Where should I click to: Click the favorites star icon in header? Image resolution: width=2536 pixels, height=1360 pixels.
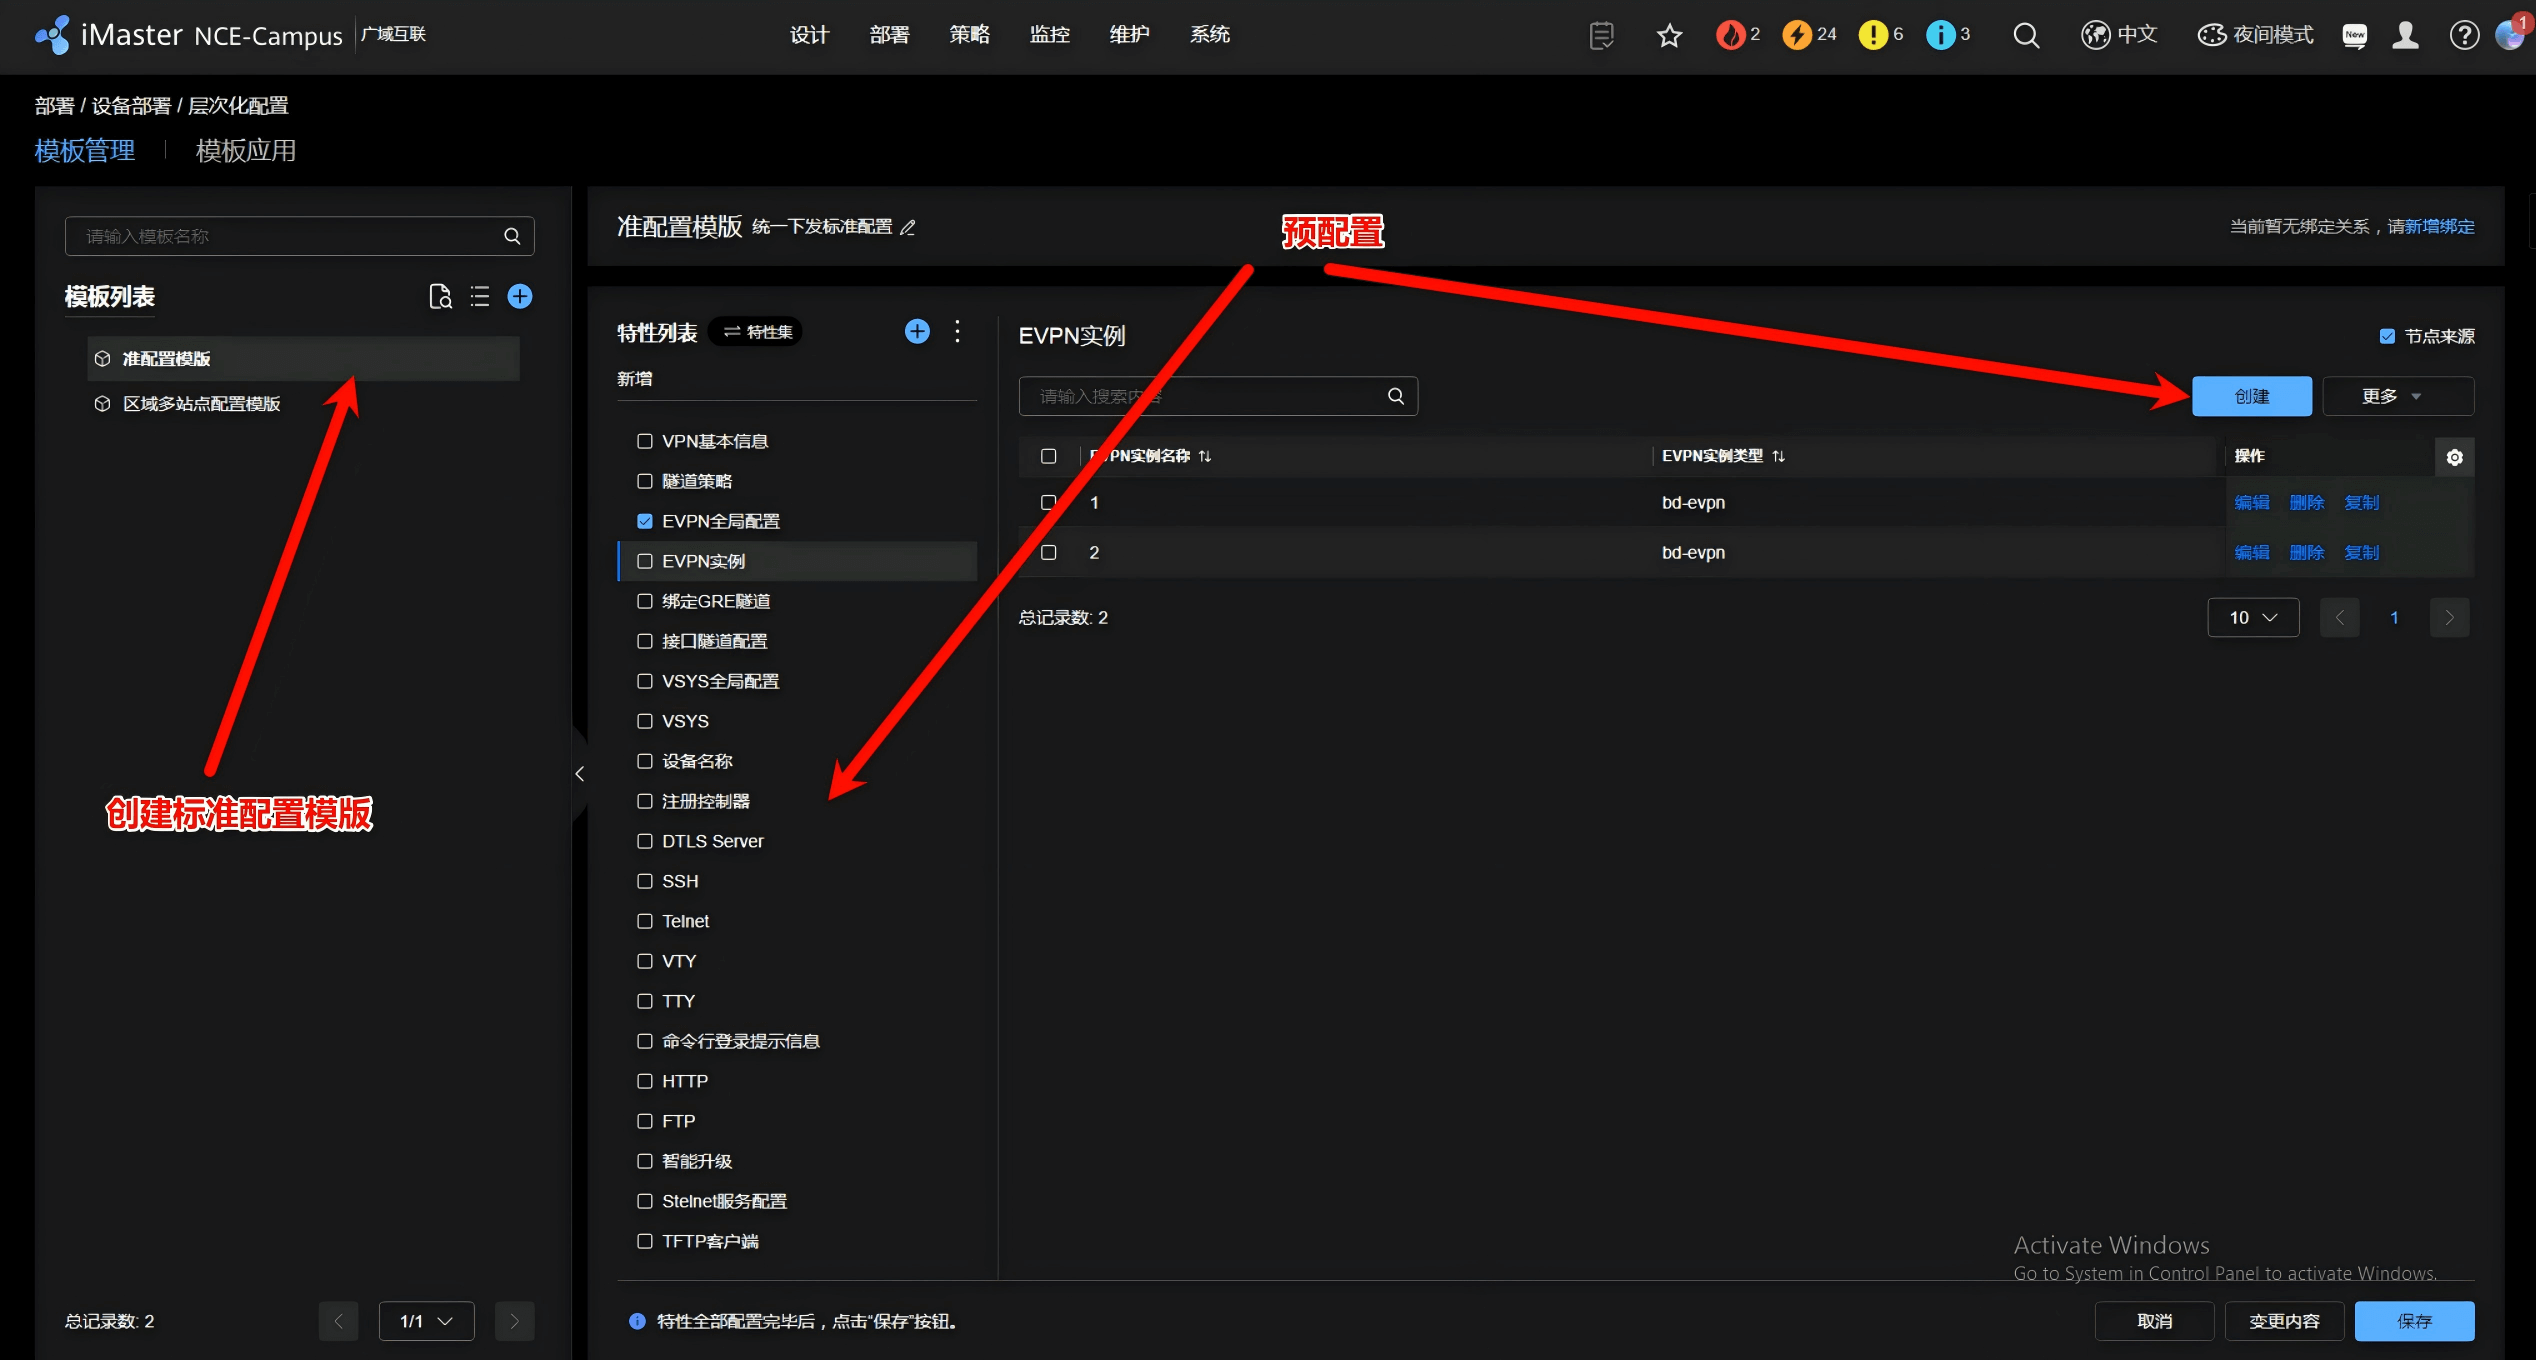pos(1669,36)
